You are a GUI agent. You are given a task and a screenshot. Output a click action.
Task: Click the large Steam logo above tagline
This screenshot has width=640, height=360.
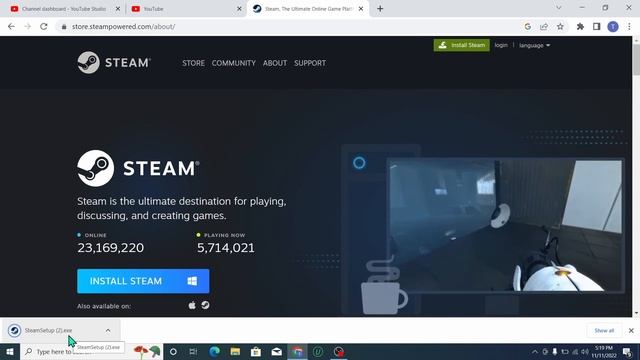[x=138, y=168]
